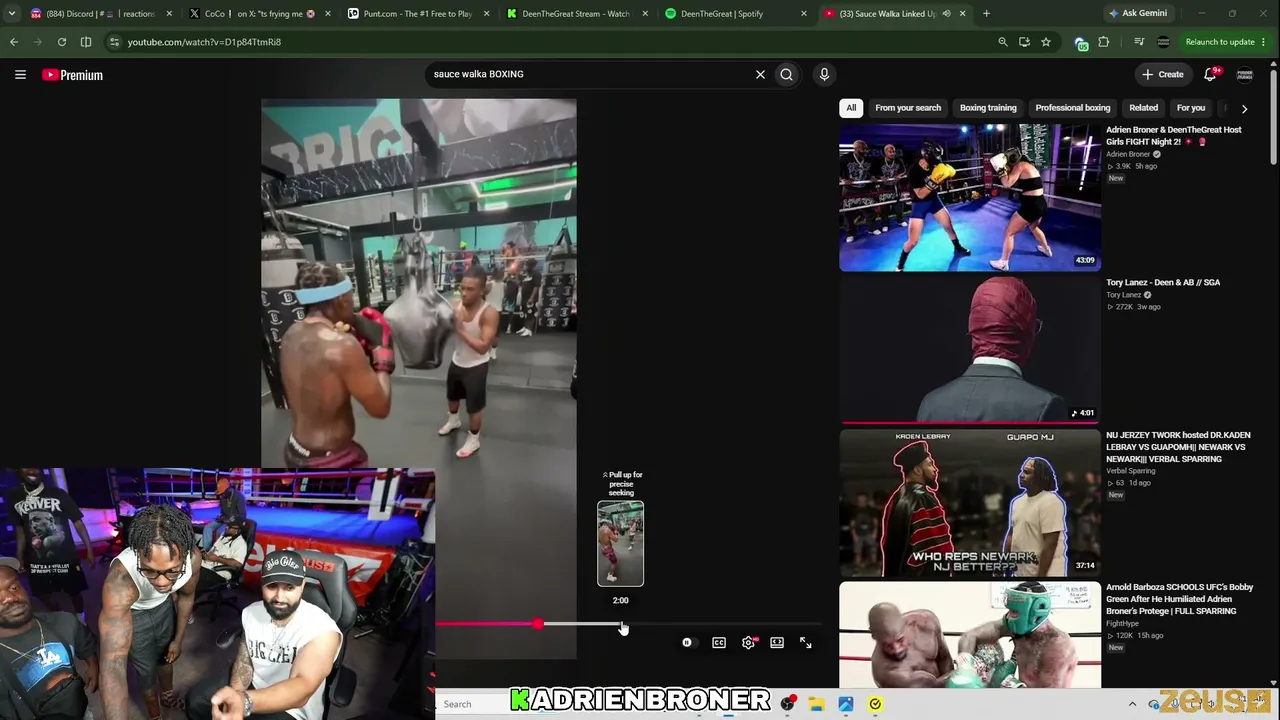This screenshot has width=1280, height=720.
Task: Click the address bar URL
Action: [x=204, y=42]
